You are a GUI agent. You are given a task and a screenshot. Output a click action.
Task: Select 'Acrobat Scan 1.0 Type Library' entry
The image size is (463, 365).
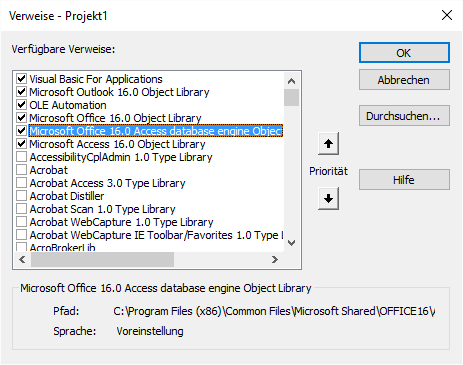pyautogui.click(x=102, y=209)
